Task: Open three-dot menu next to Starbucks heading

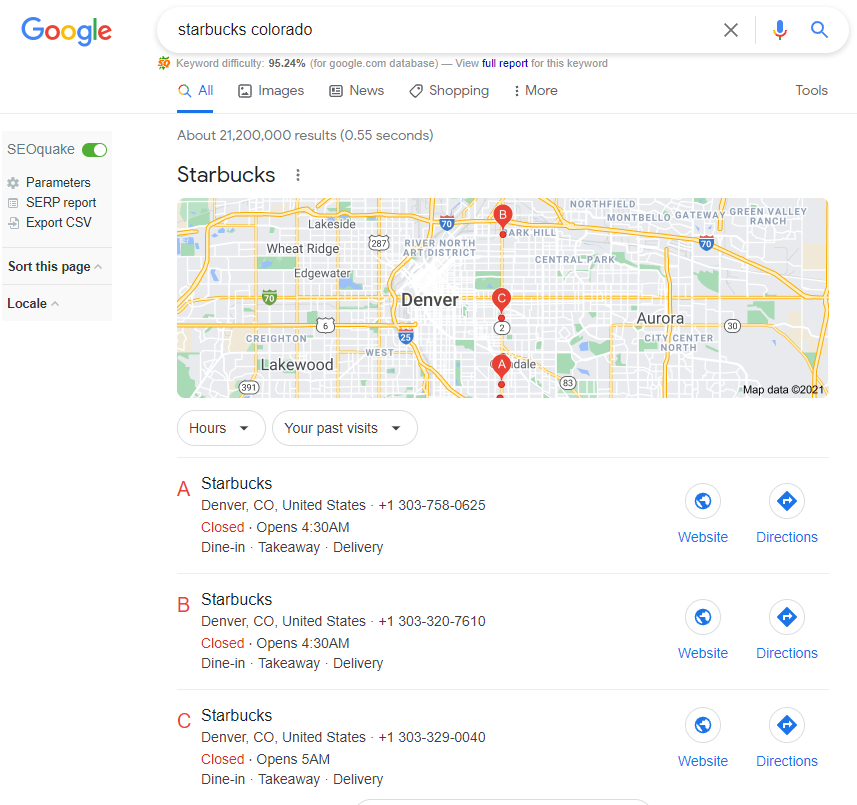Action: pos(297,175)
